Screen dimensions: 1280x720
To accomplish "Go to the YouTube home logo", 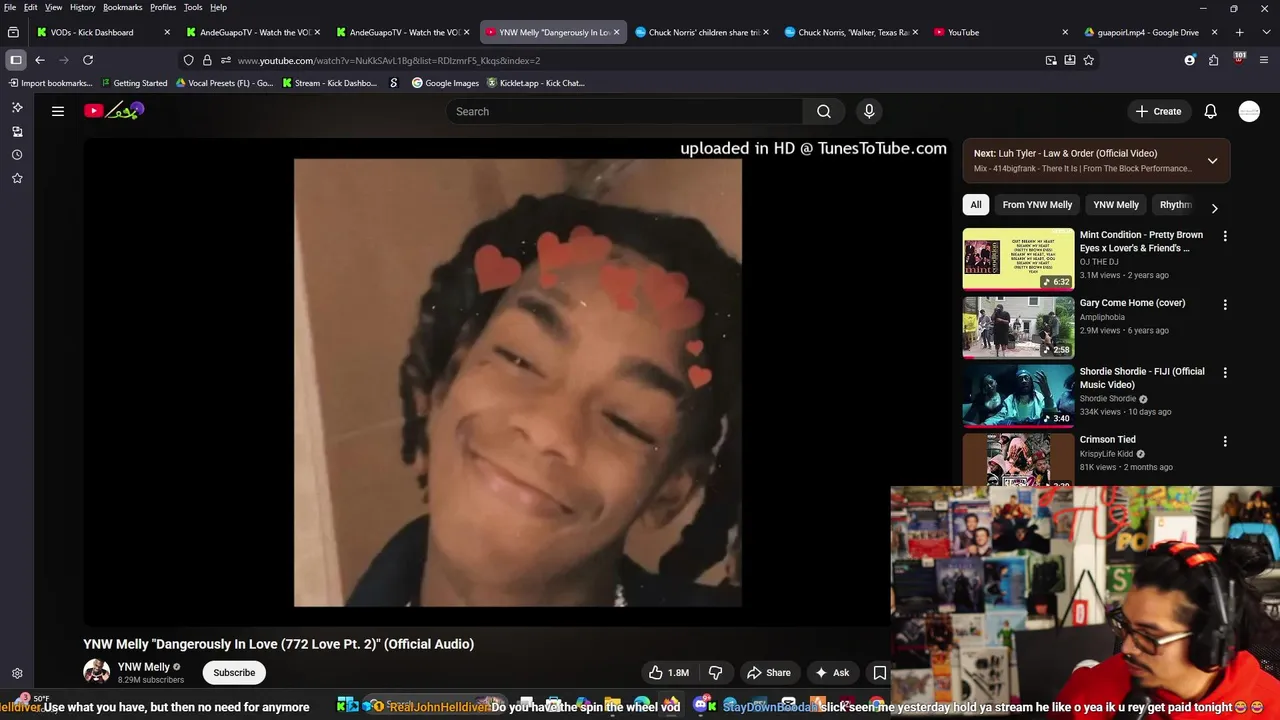I will pos(114,111).
